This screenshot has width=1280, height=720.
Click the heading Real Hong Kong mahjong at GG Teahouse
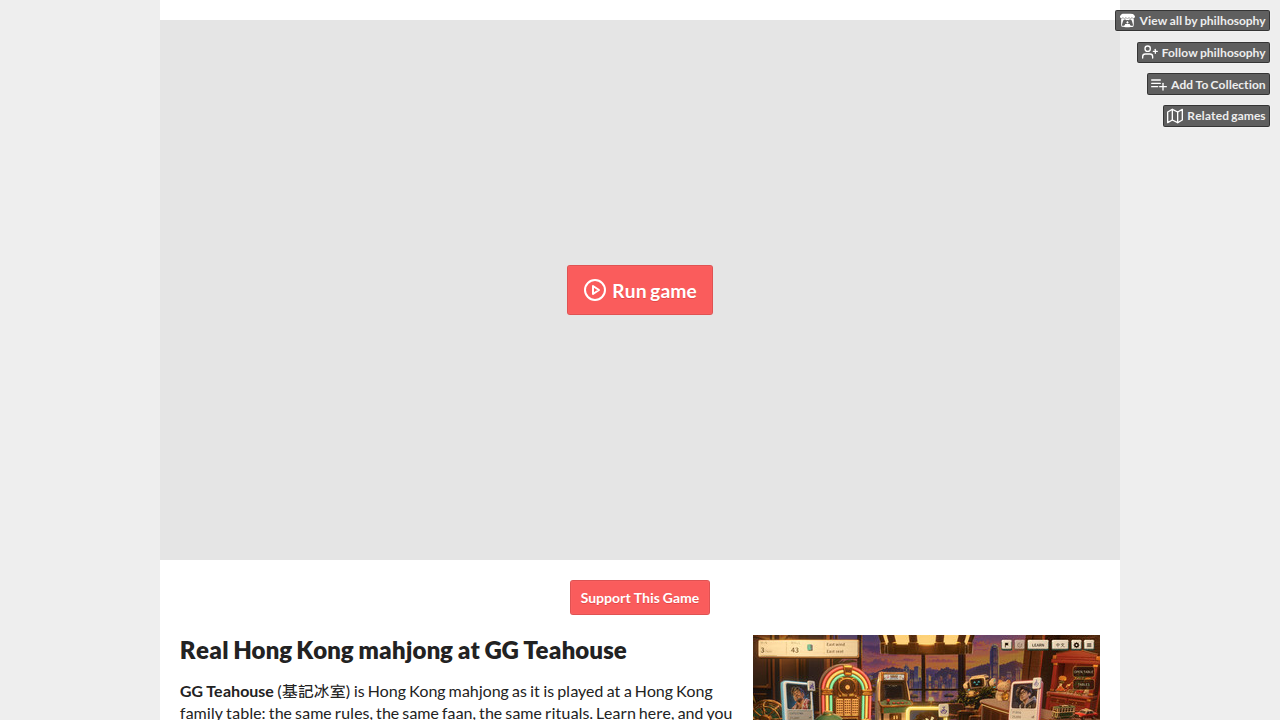[403, 650]
